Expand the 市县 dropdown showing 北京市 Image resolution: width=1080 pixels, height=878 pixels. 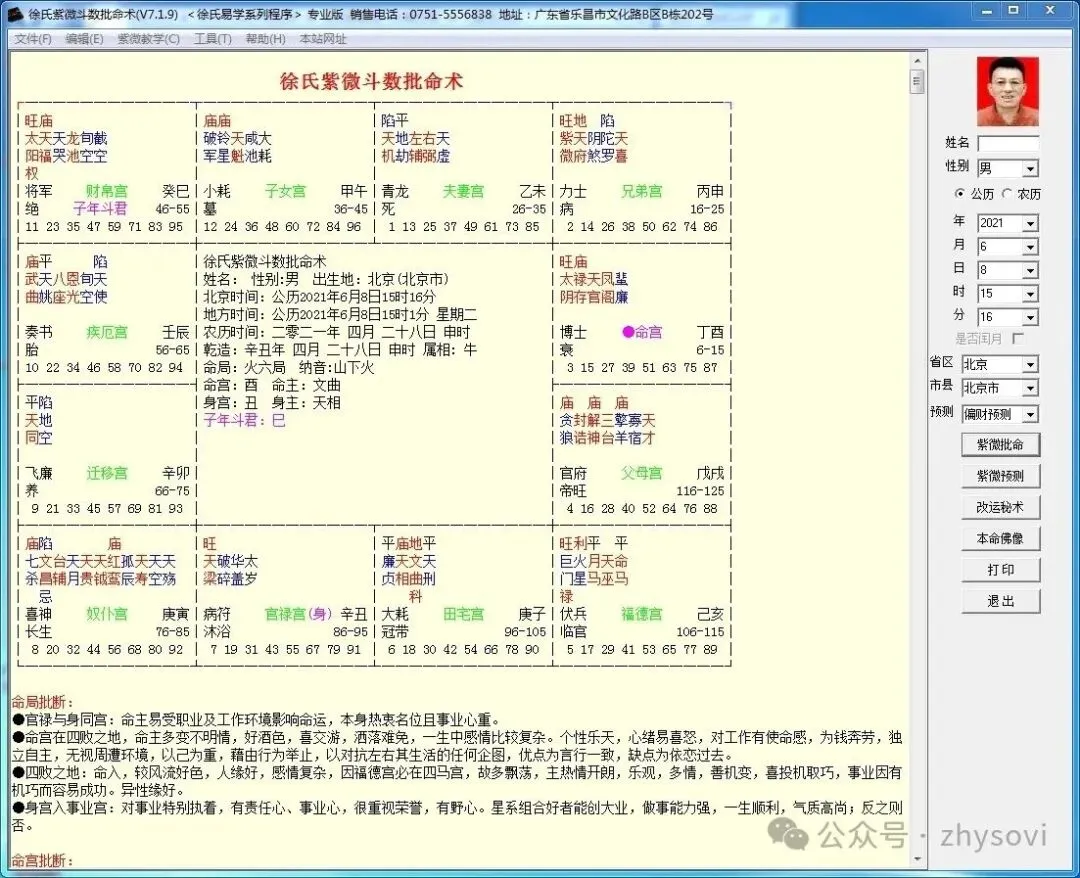(1030, 388)
